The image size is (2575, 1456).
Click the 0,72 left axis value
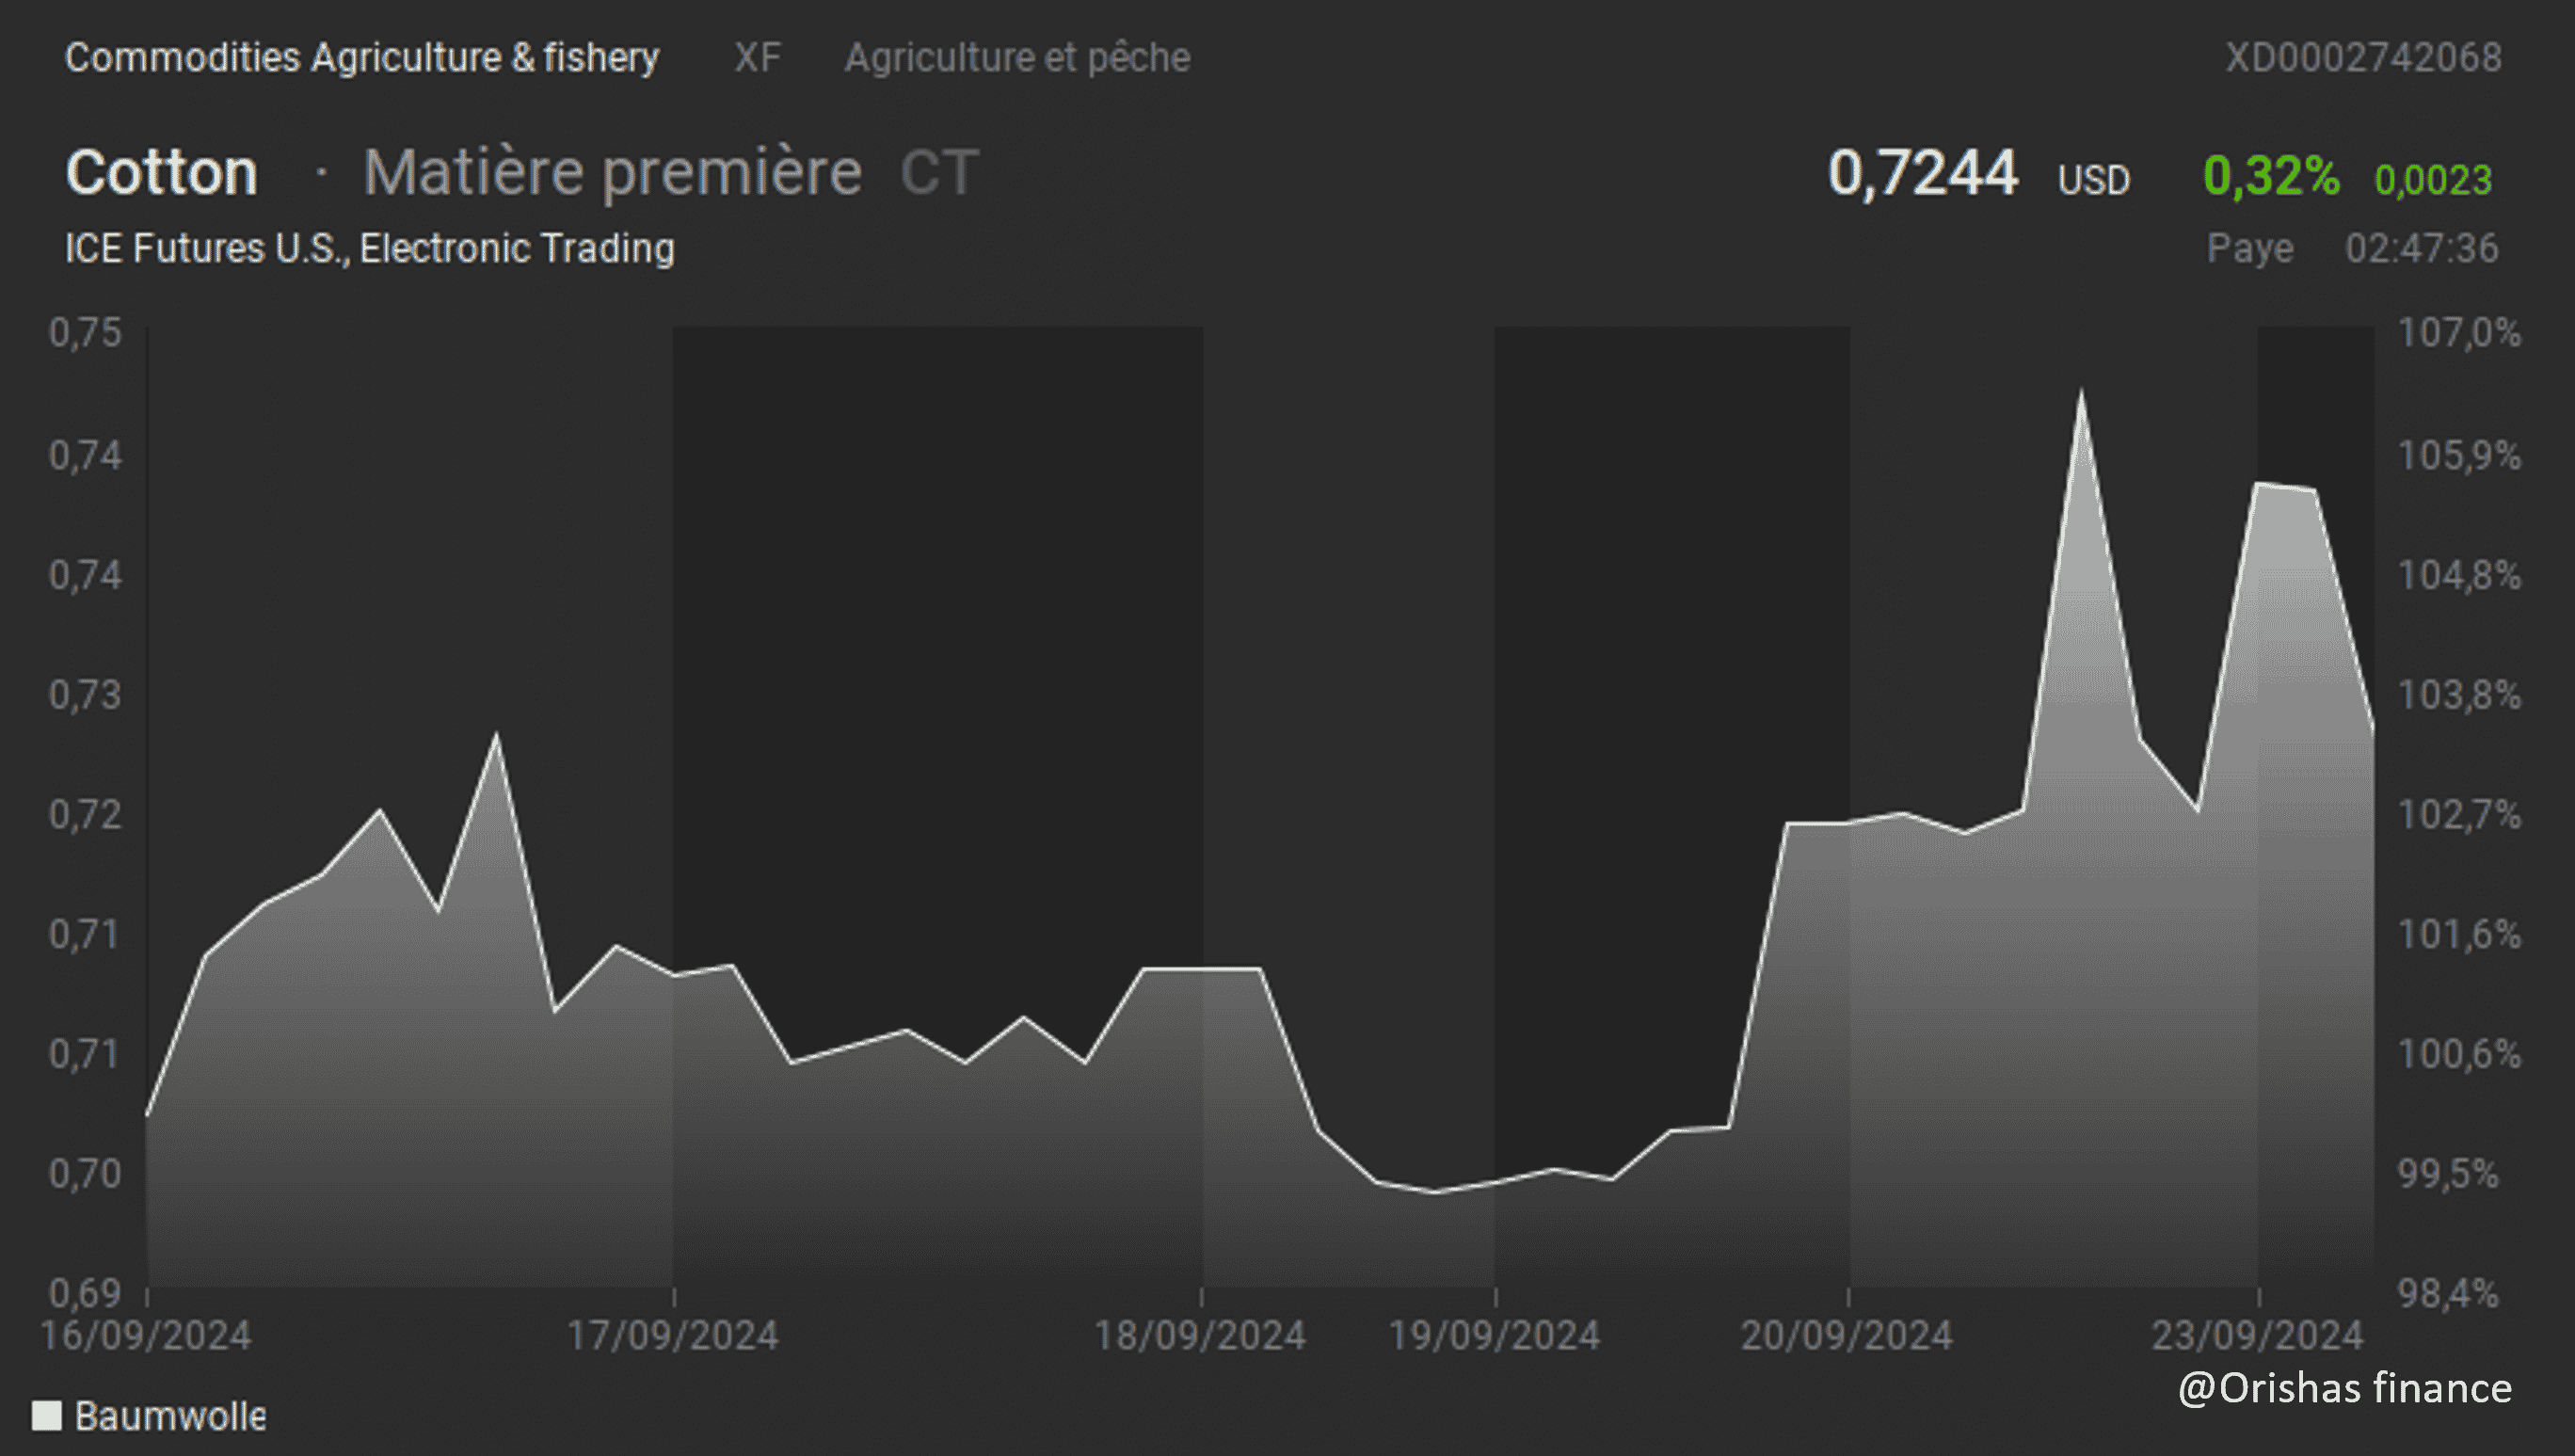pos(85,814)
